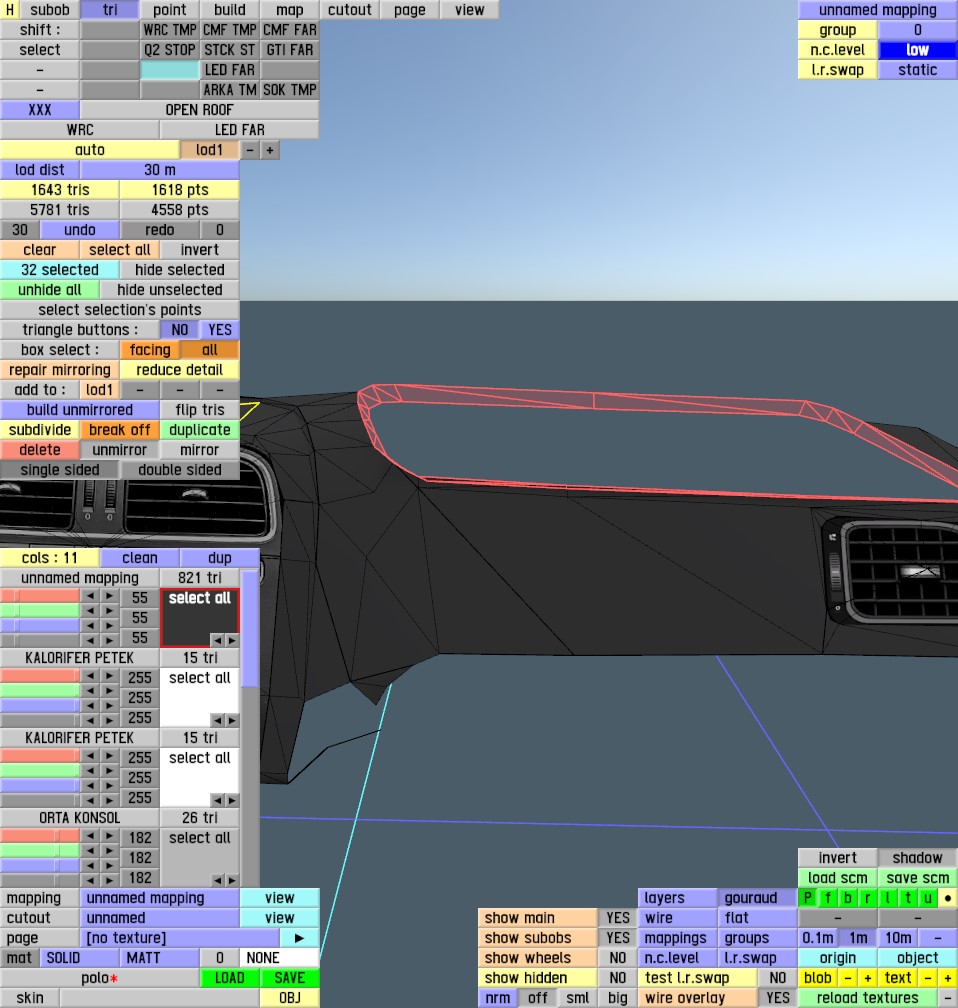Click the P layer button
Screen dimensions: 958x1008
(808, 897)
